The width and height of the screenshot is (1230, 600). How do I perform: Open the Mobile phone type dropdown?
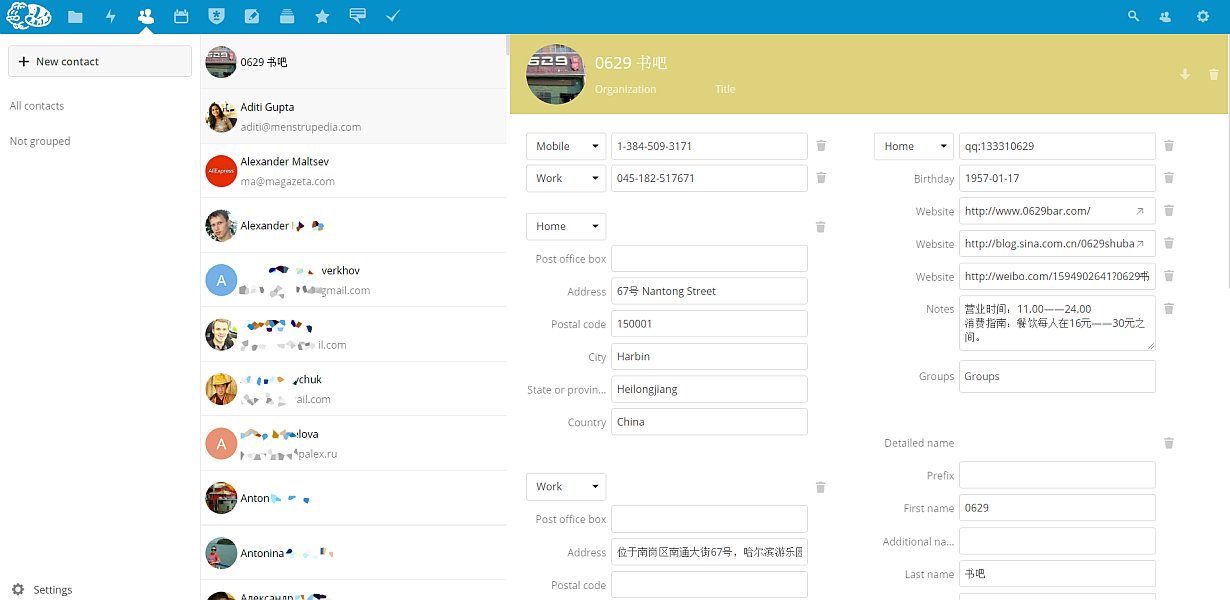565,146
